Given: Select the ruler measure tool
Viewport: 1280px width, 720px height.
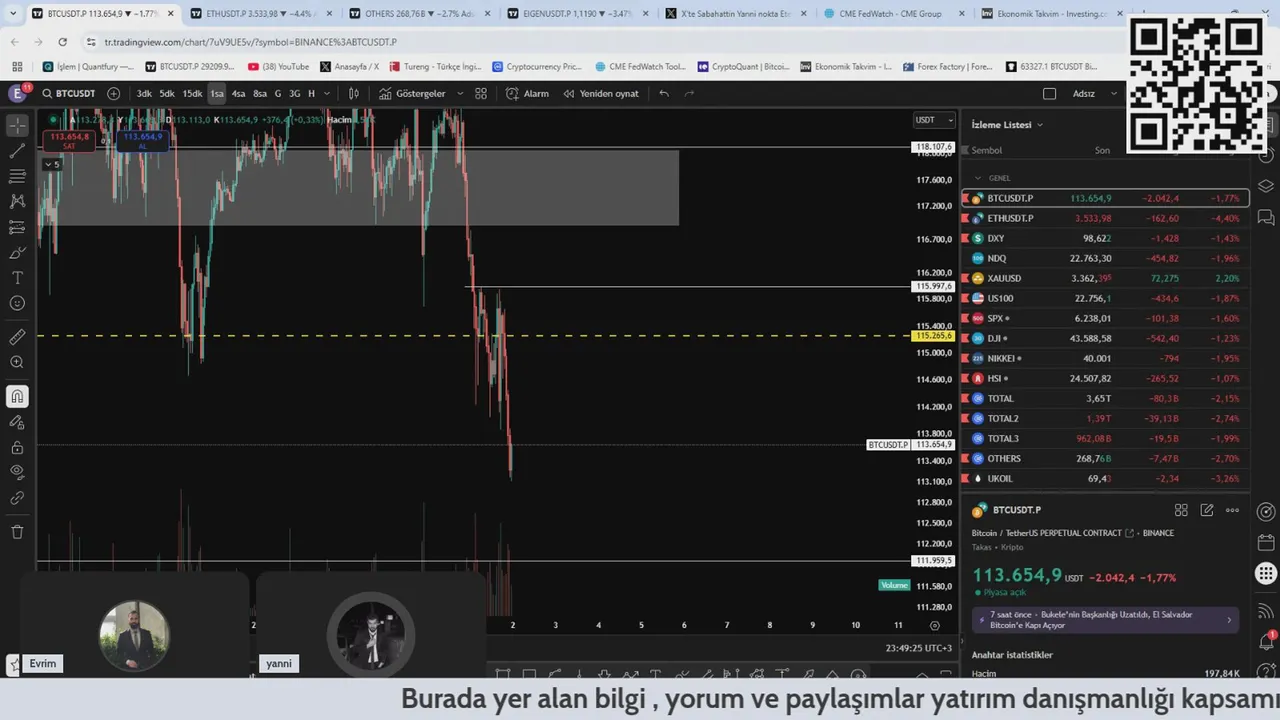Looking at the screenshot, I should click(17, 337).
